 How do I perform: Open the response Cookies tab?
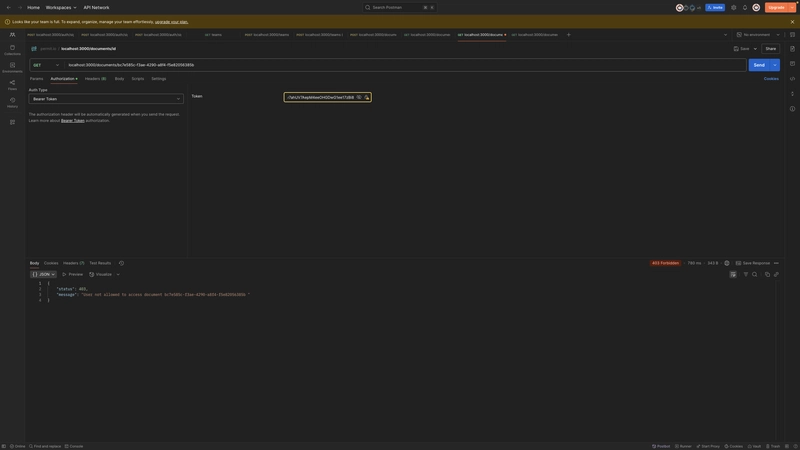click(x=51, y=263)
